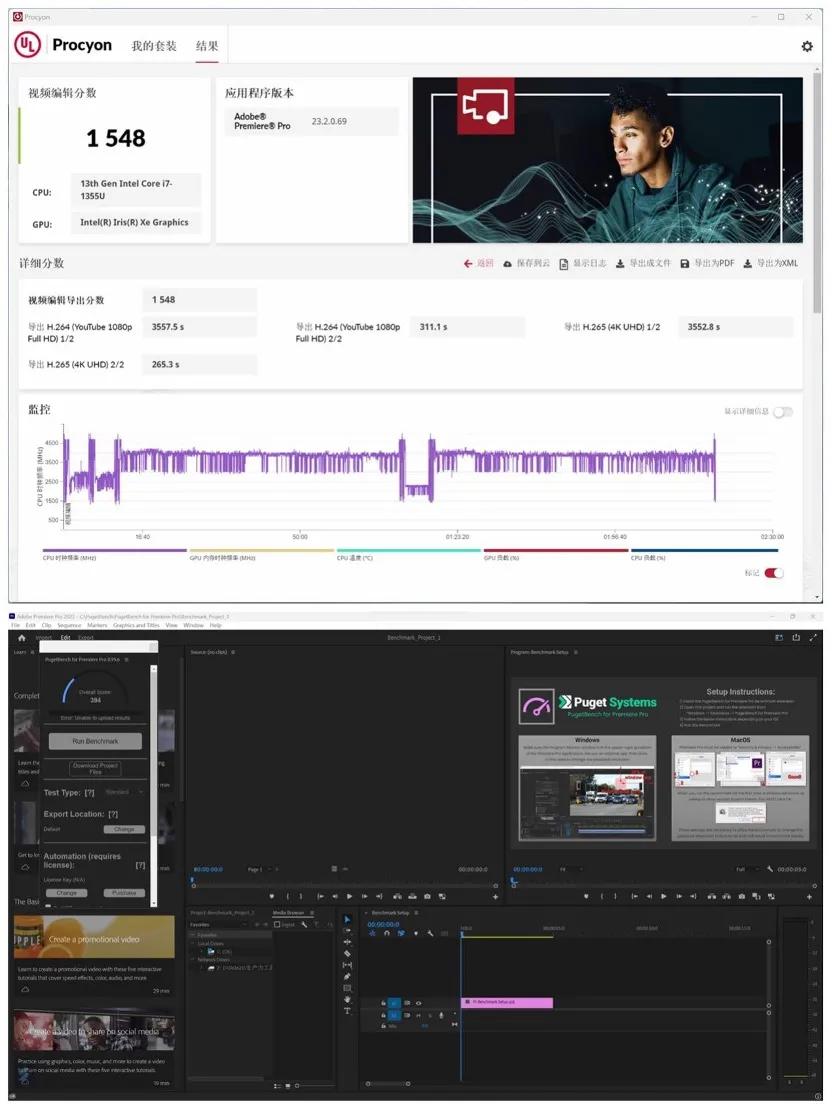Select the Selection tool in the timeline toolbar
This screenshot has width=832, height=1110.
(347, 919)
